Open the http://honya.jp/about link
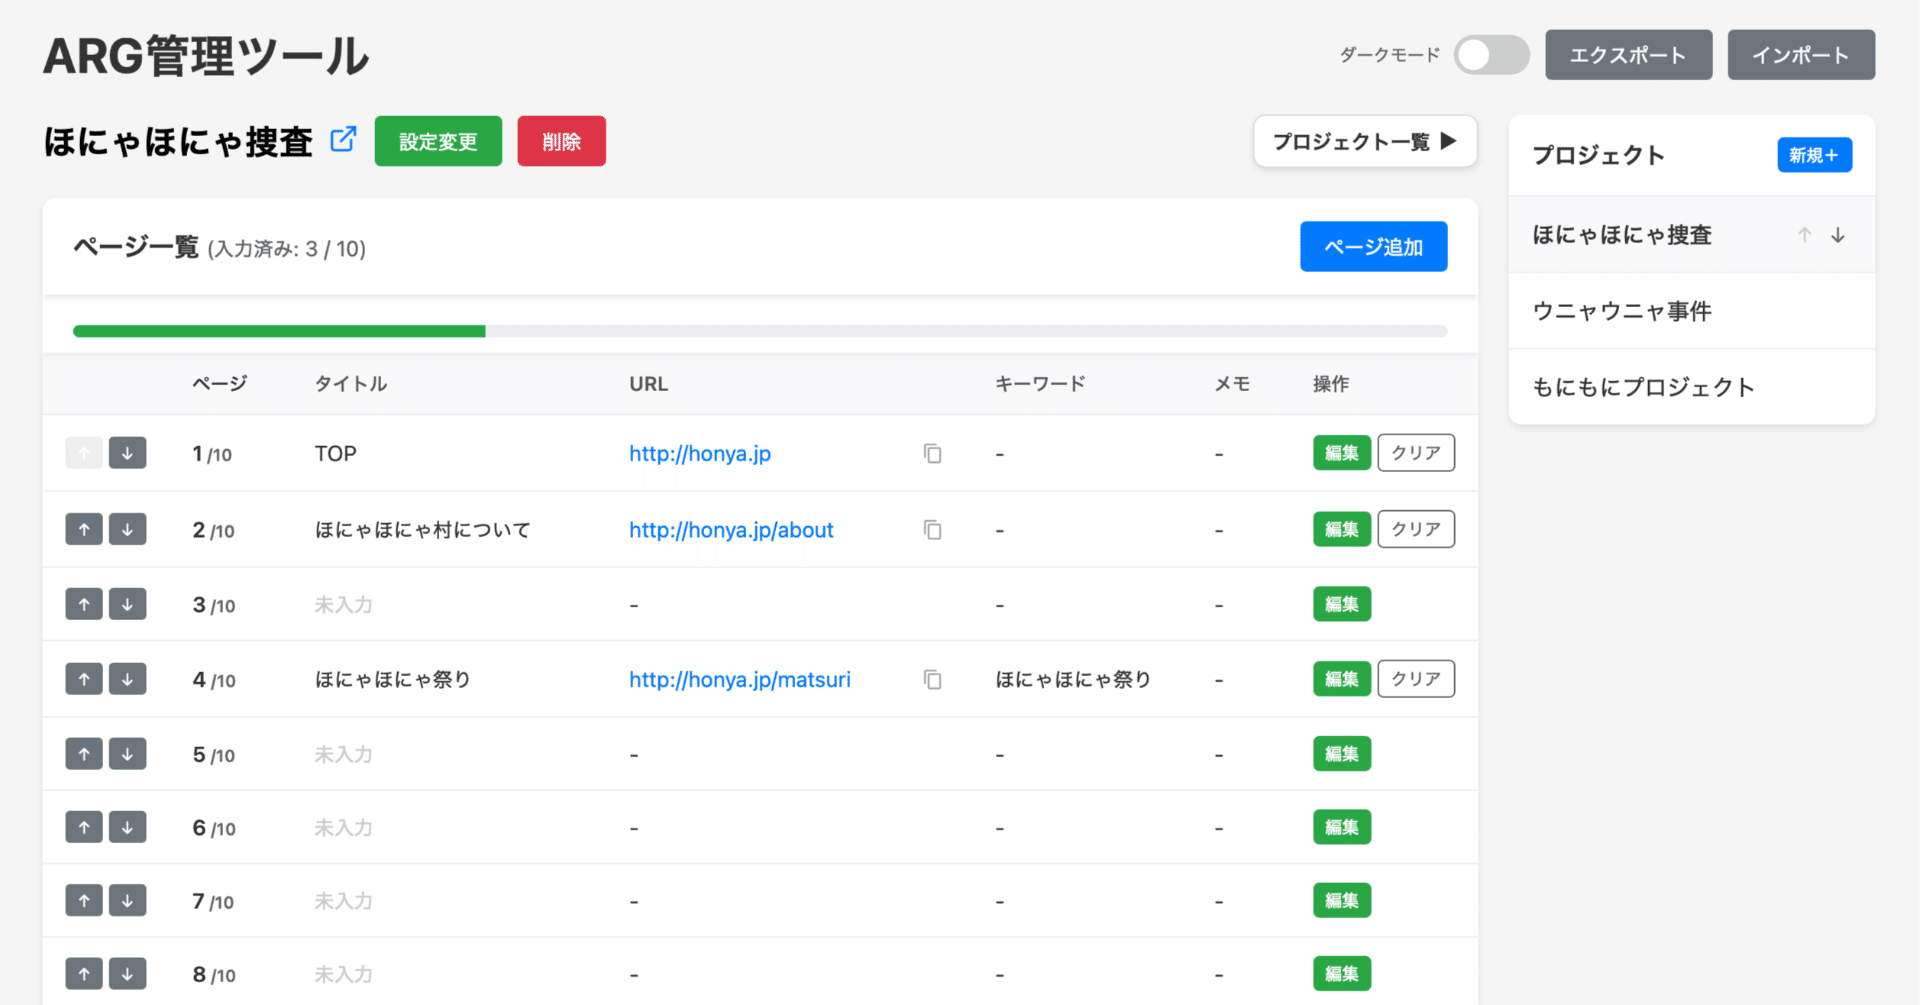The image size is (1920, 1005). pos(731,530)
